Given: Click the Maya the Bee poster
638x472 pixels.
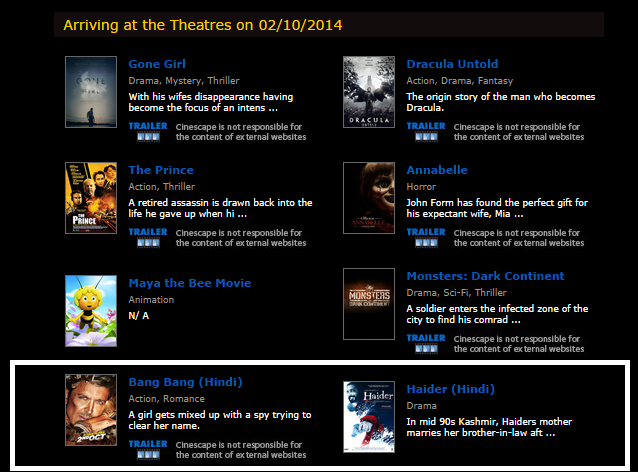Looking at the screenshot, I should click(91, 311).
